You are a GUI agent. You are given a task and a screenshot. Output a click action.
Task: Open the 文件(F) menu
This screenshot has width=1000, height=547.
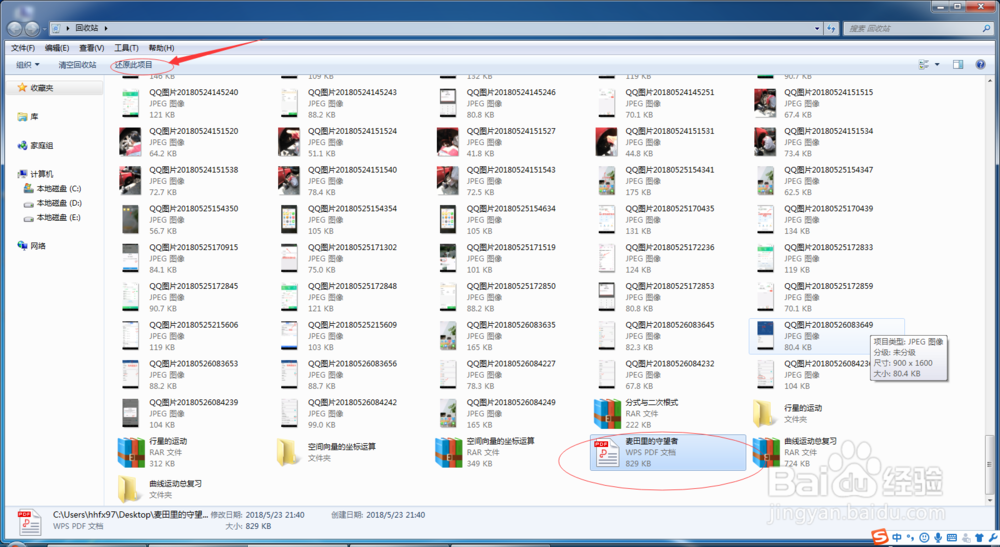(x=23, y=48)
